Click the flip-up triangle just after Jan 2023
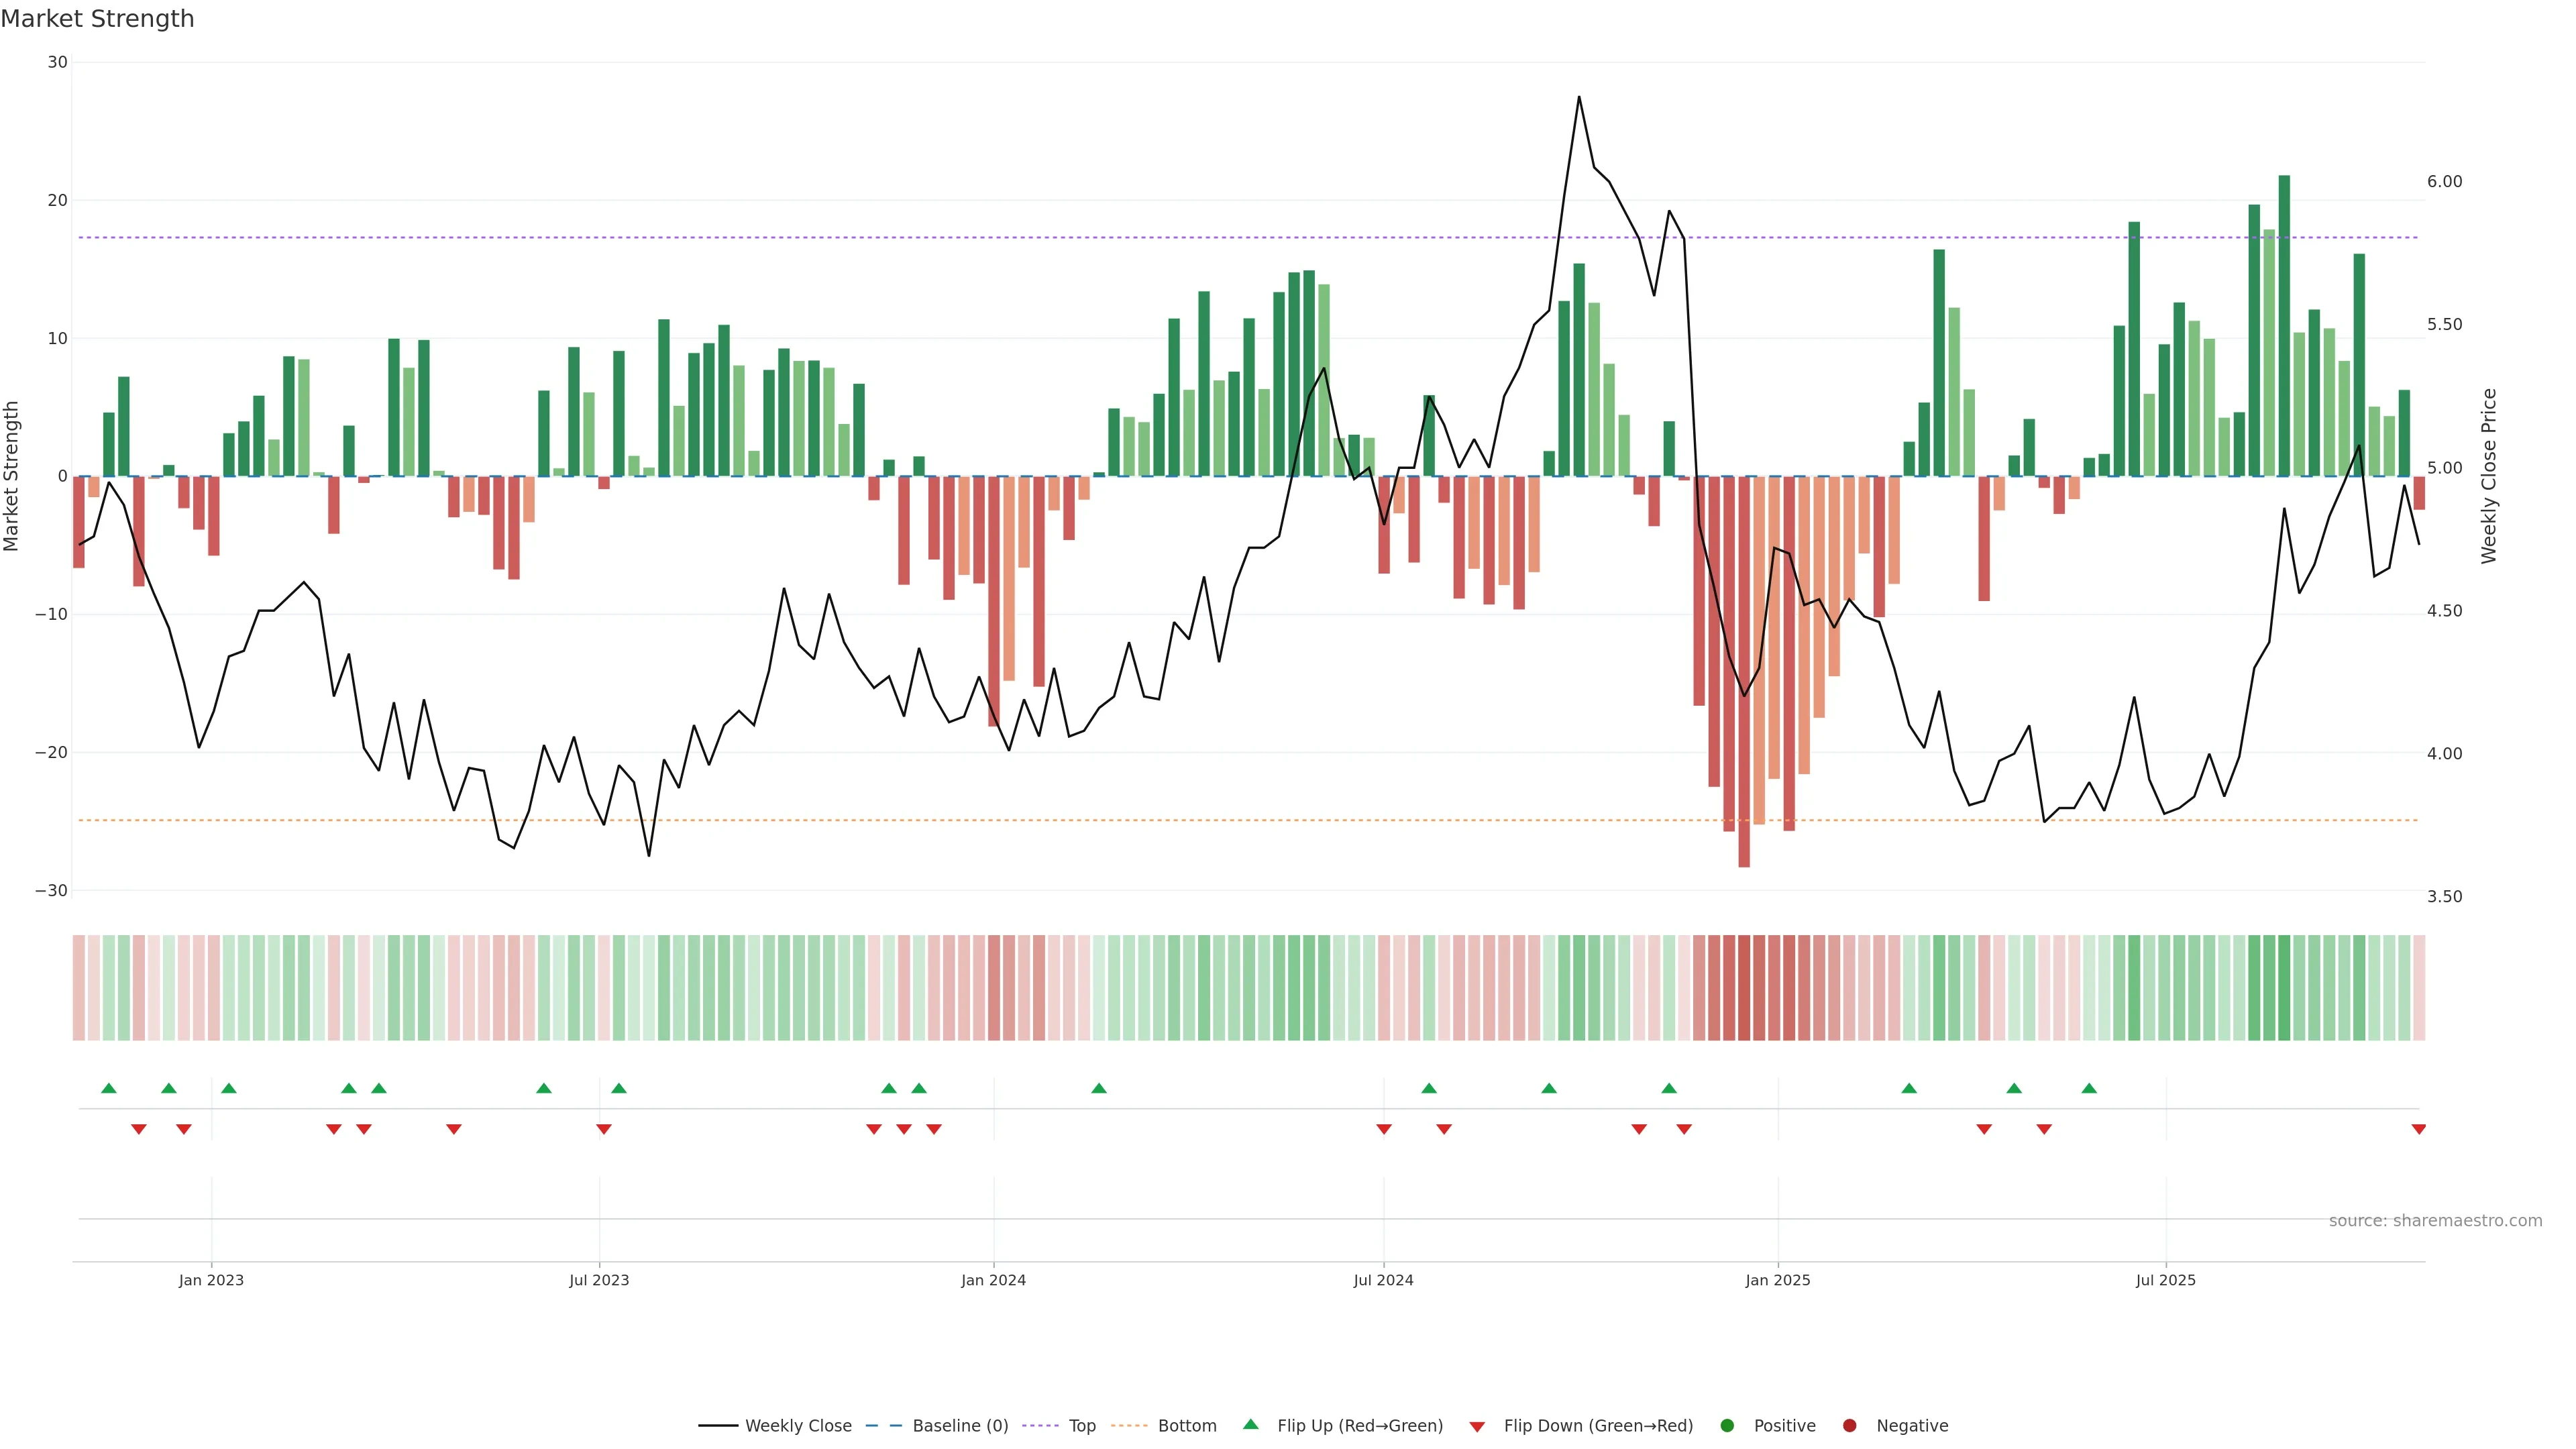The image size is (2576, 1449). (229, 1088)
